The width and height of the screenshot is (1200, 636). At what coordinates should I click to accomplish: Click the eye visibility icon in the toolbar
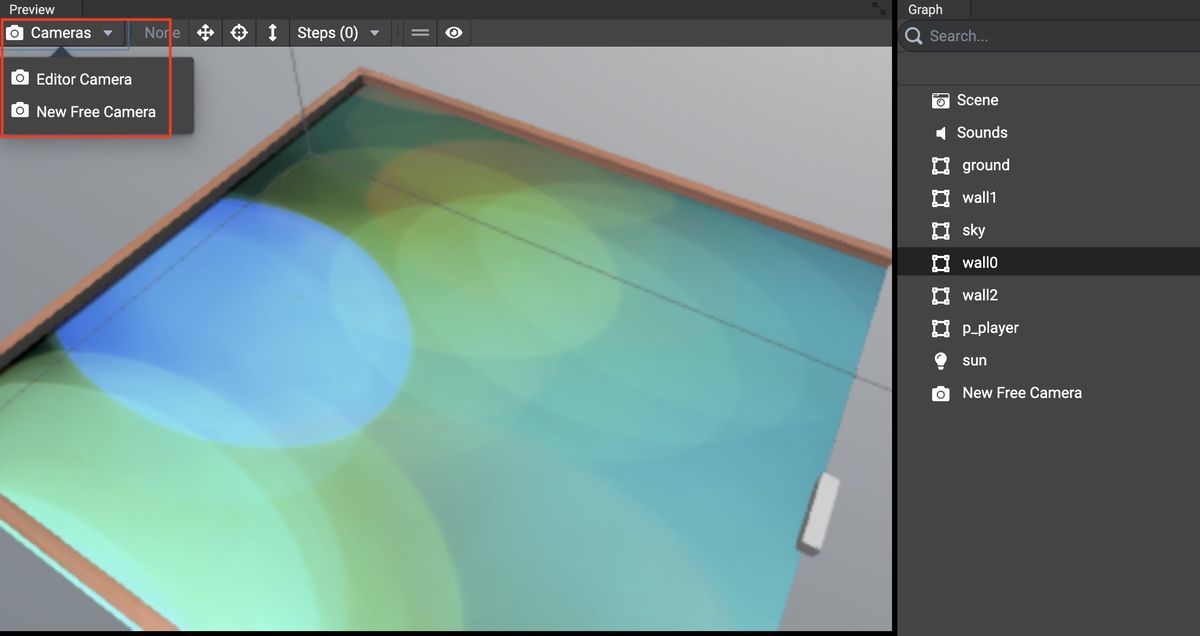click(x=454, y=32)
